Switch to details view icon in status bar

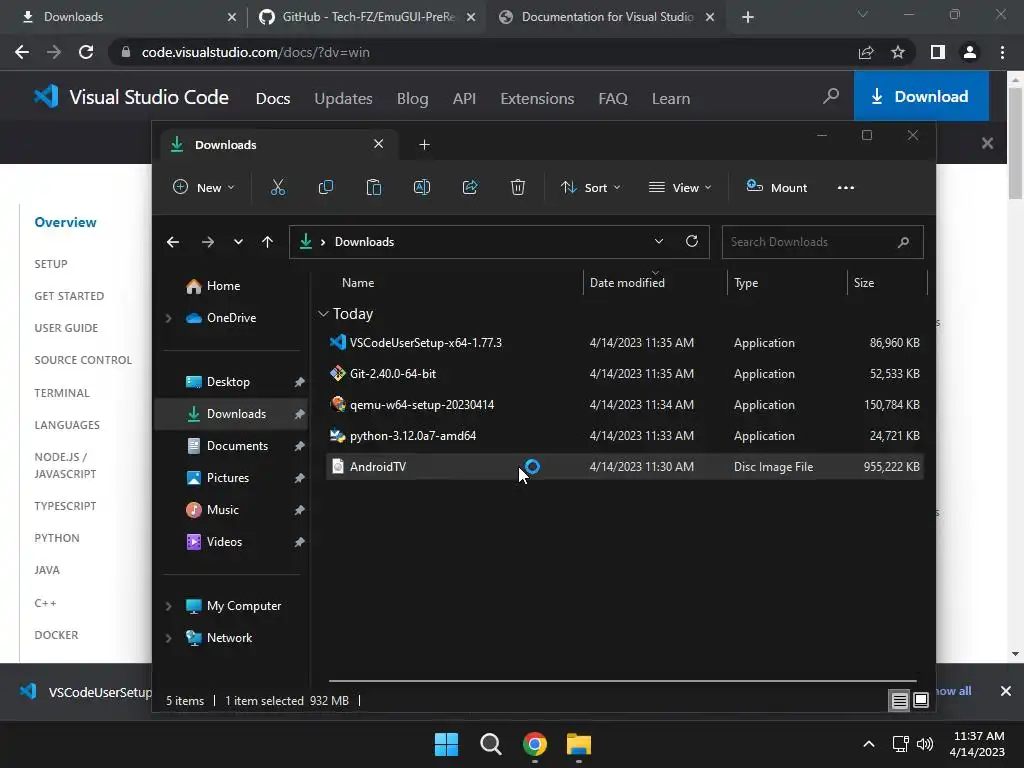(x=899, y=701)
